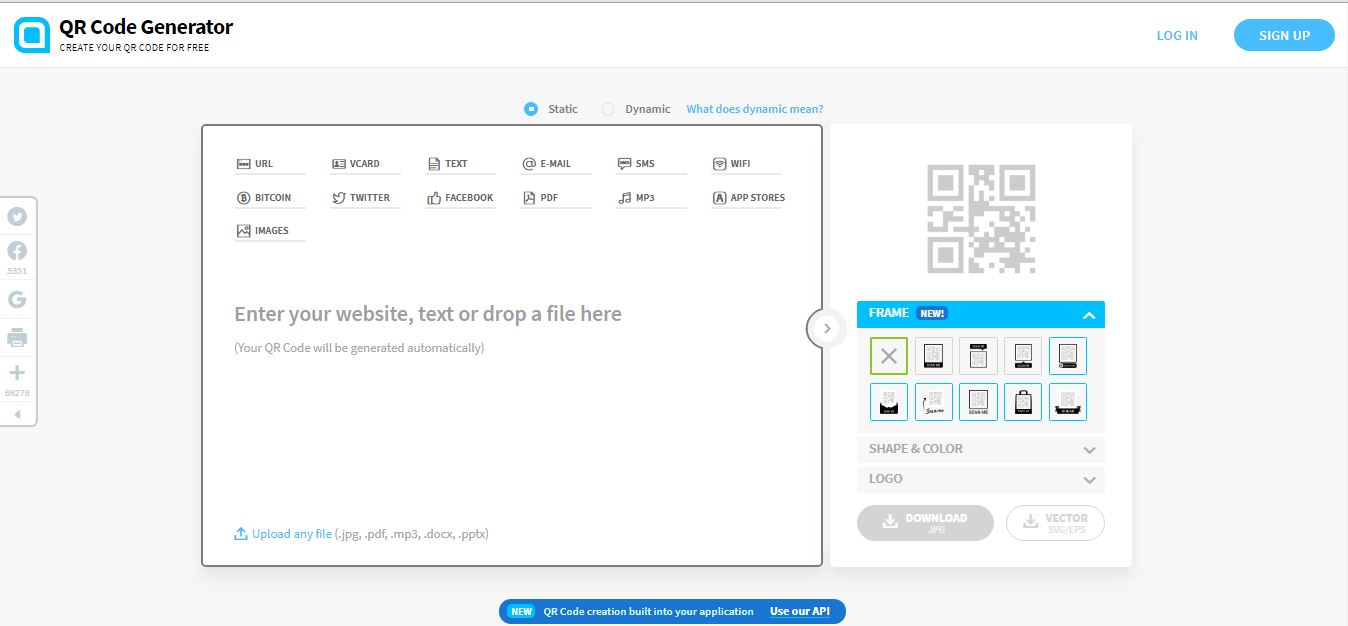Share on Facebook from the side bar
Image resolution: width=1348 pixels, height=626 pixels.
click(x=17, y=251)
